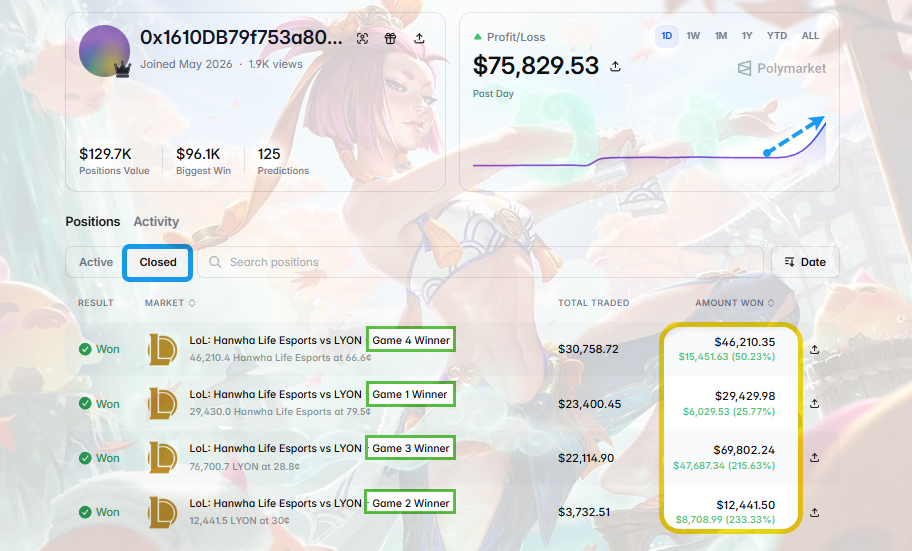
Task: Share the Game 2 Winner position
Action: pos(814,512)
